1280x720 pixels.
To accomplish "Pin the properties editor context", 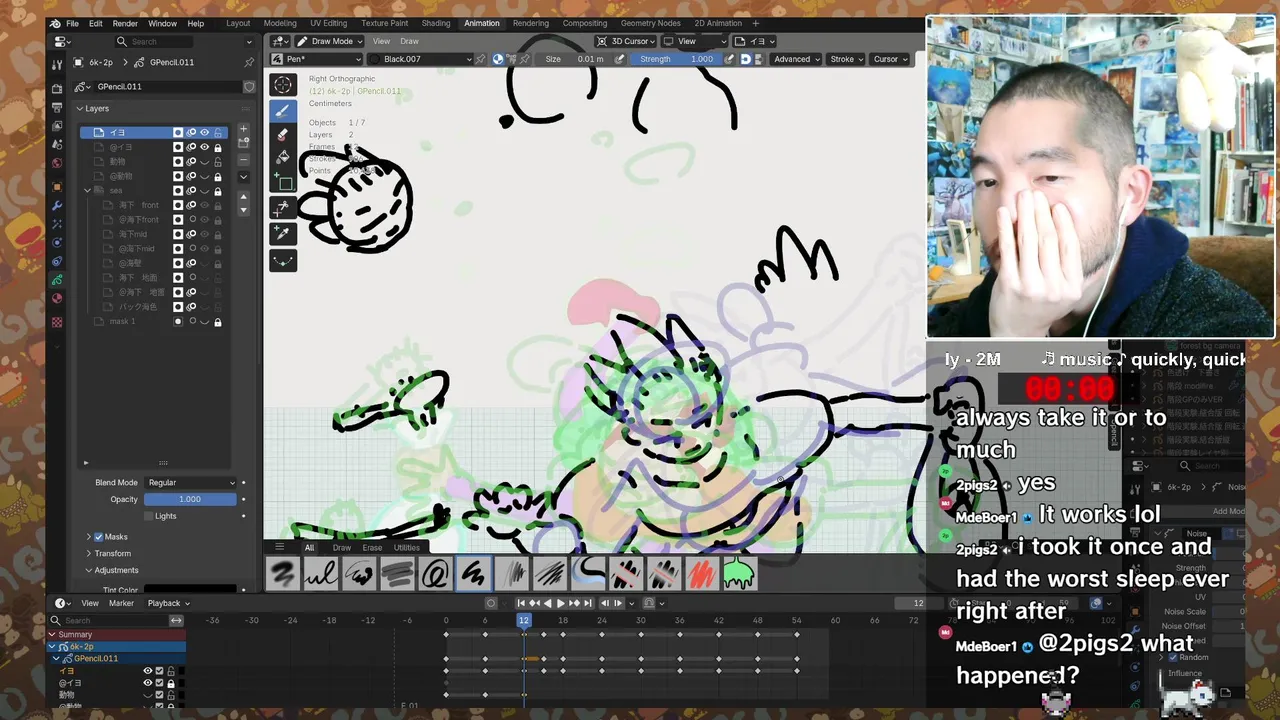I will point(249,62).
